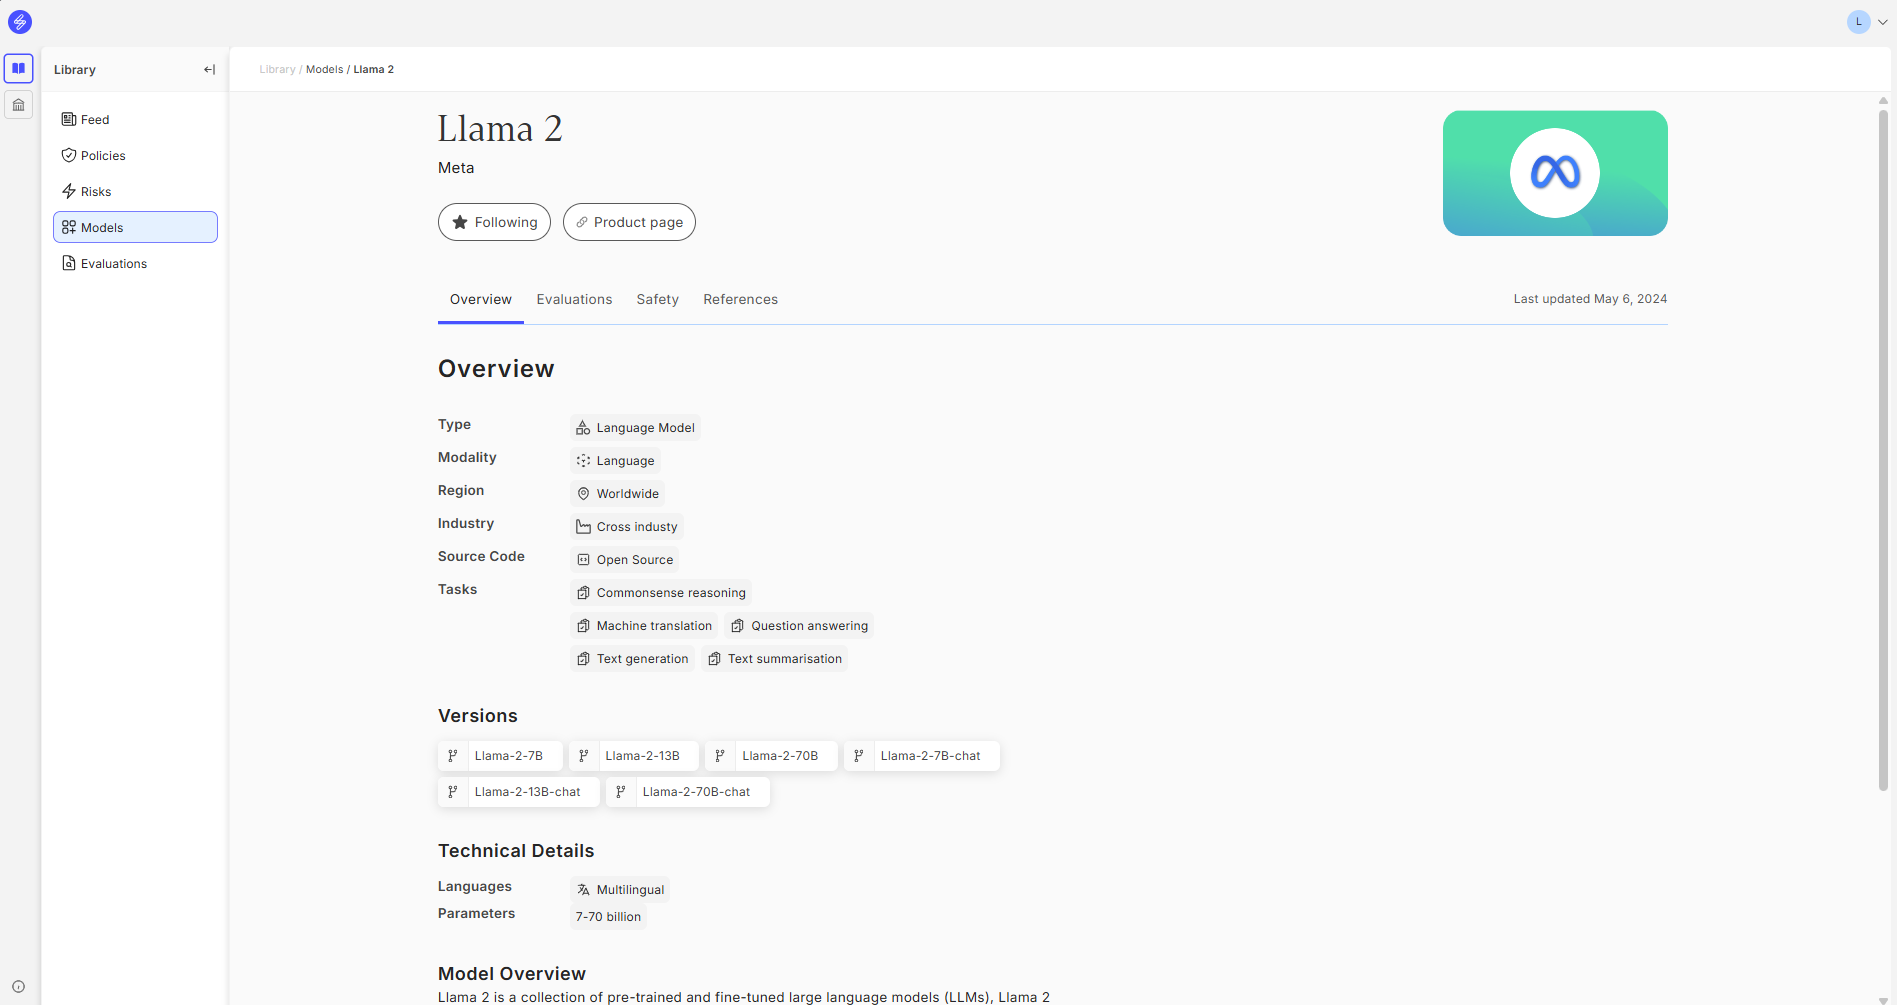This screenshot has width=1897, height=1005.
Task: Click the scrollbar down arrow
Action: (x=1883, y=1000)
